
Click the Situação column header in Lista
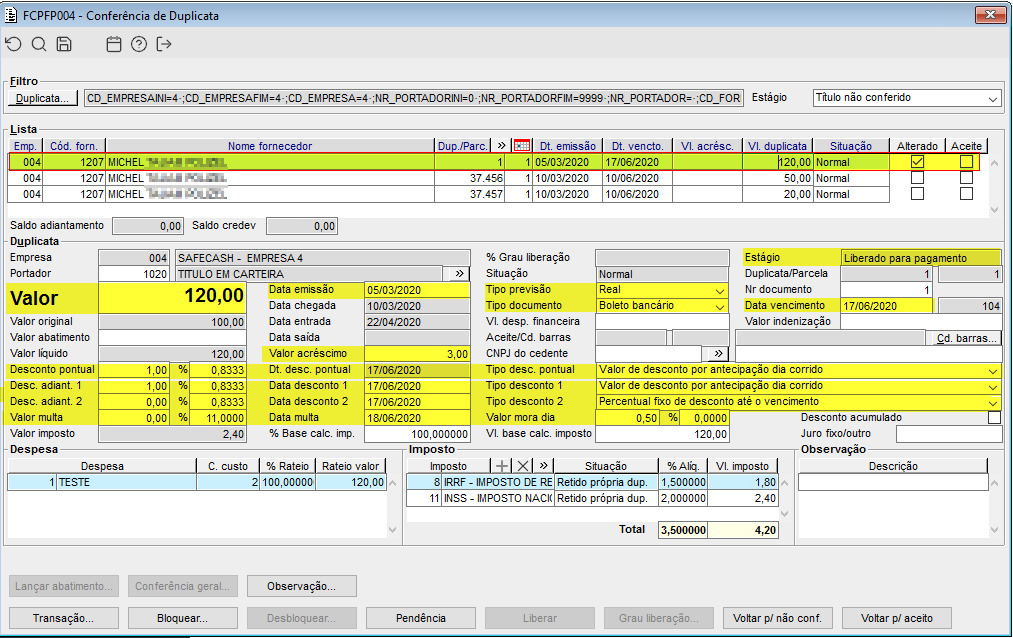pos(850,146)
